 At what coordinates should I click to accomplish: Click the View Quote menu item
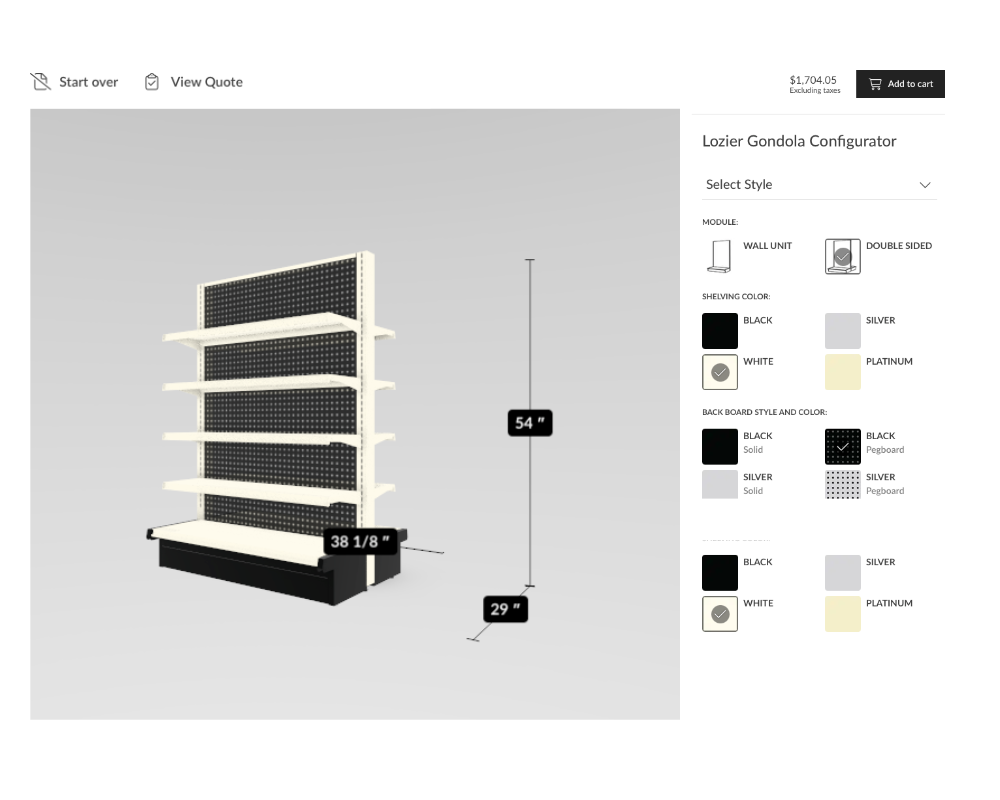point(207,81)
